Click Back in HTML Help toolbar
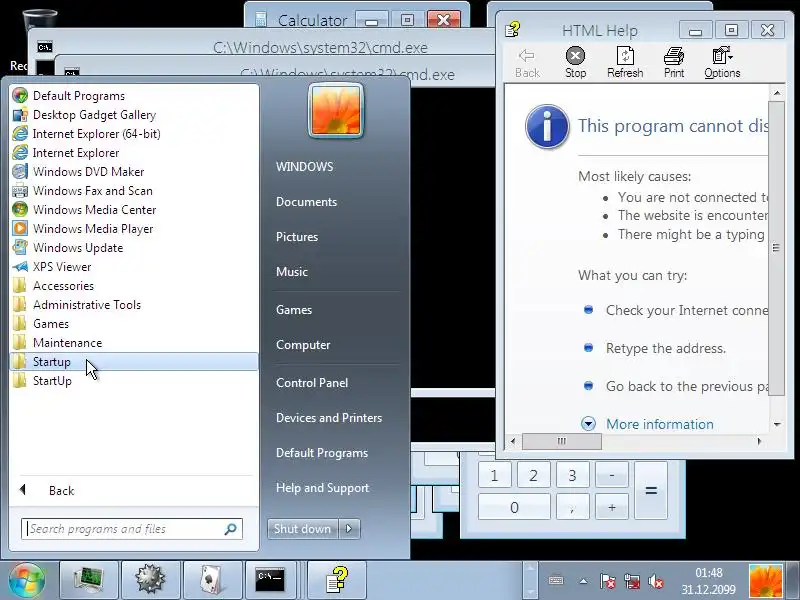This screenshot has height=600, width=800. click(527, 63)
